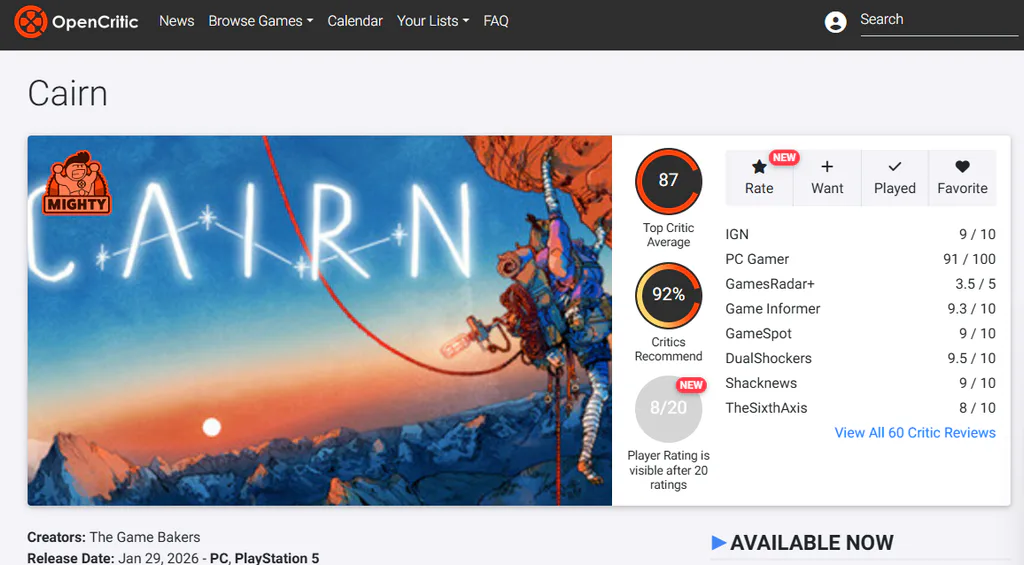Viewport: 1024px width, 565px height.
Task: Click the Critics Recommend label
Action: click(x=668, y=349)
